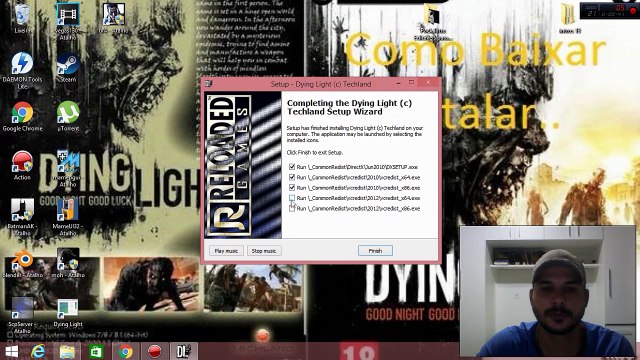Image resolution: width=640 pixels, height=360 pixels.
Task: Open the BatmanAK shortcut icon
Action: (22, 216)
